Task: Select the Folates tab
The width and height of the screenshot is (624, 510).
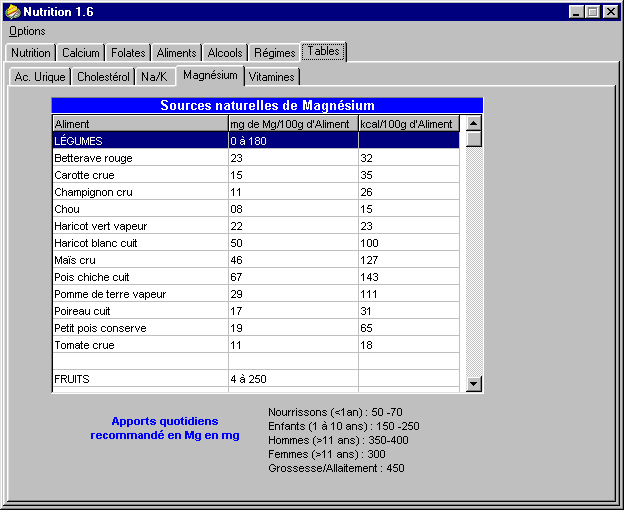Action: (x=128, y=53)
